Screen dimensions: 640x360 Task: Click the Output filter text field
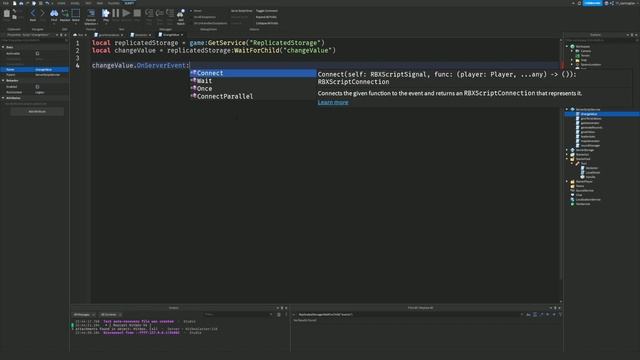click(238, 315)
